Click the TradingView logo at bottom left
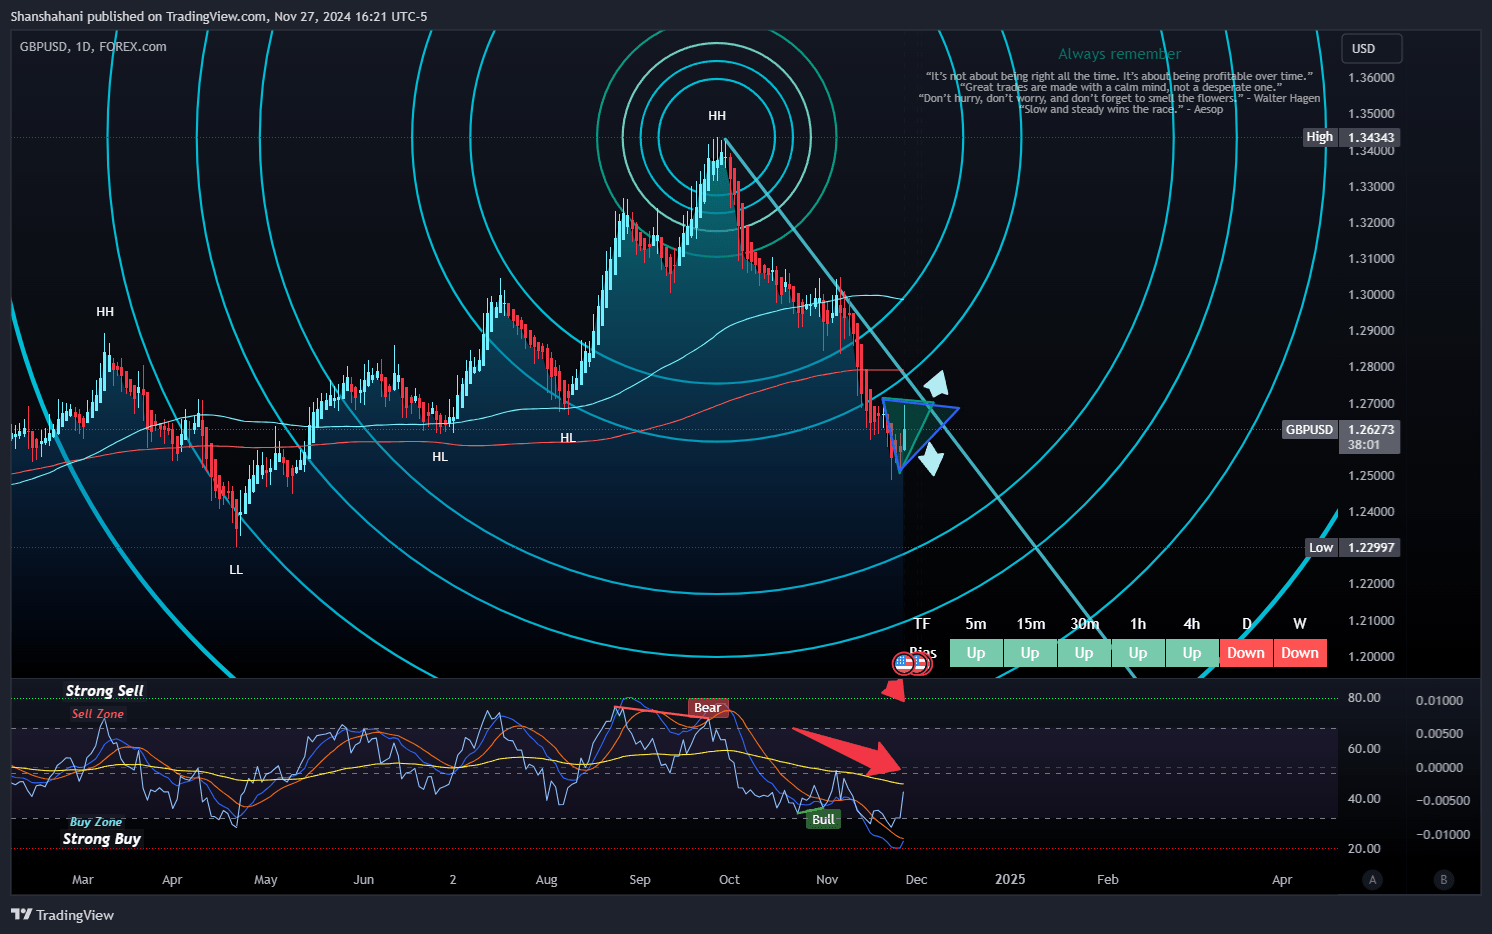The height and width of the screenshot is (934, 1492). click(x=62, y=915)
